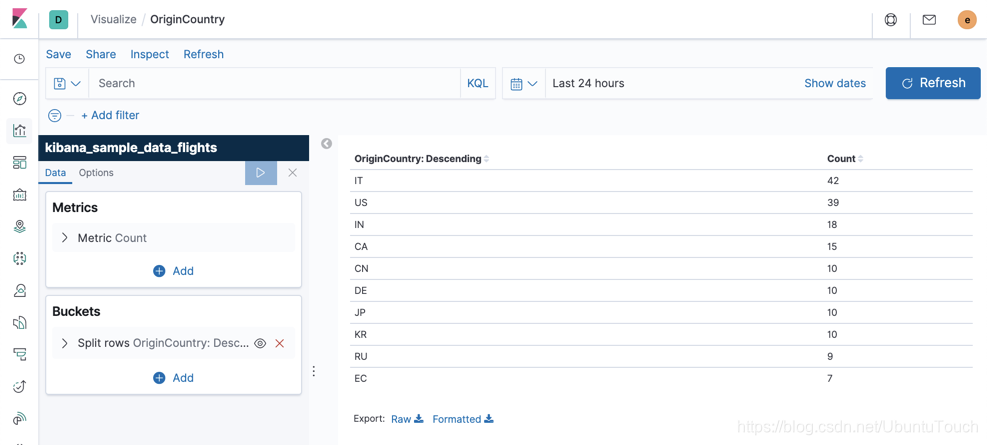Open the D space selector avatar
This screenshot has height=445, width=987.
[59, 20]
